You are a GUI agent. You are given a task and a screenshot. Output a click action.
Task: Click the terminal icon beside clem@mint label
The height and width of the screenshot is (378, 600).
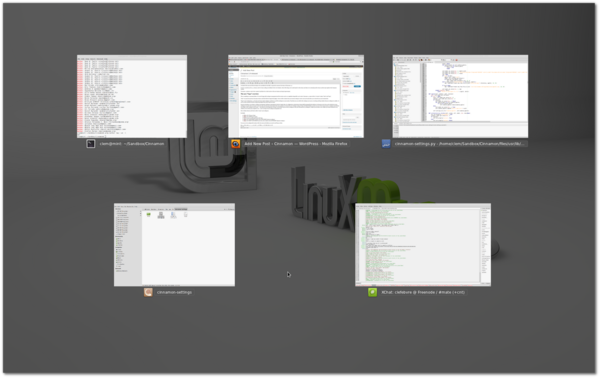(x=91, y=144)
